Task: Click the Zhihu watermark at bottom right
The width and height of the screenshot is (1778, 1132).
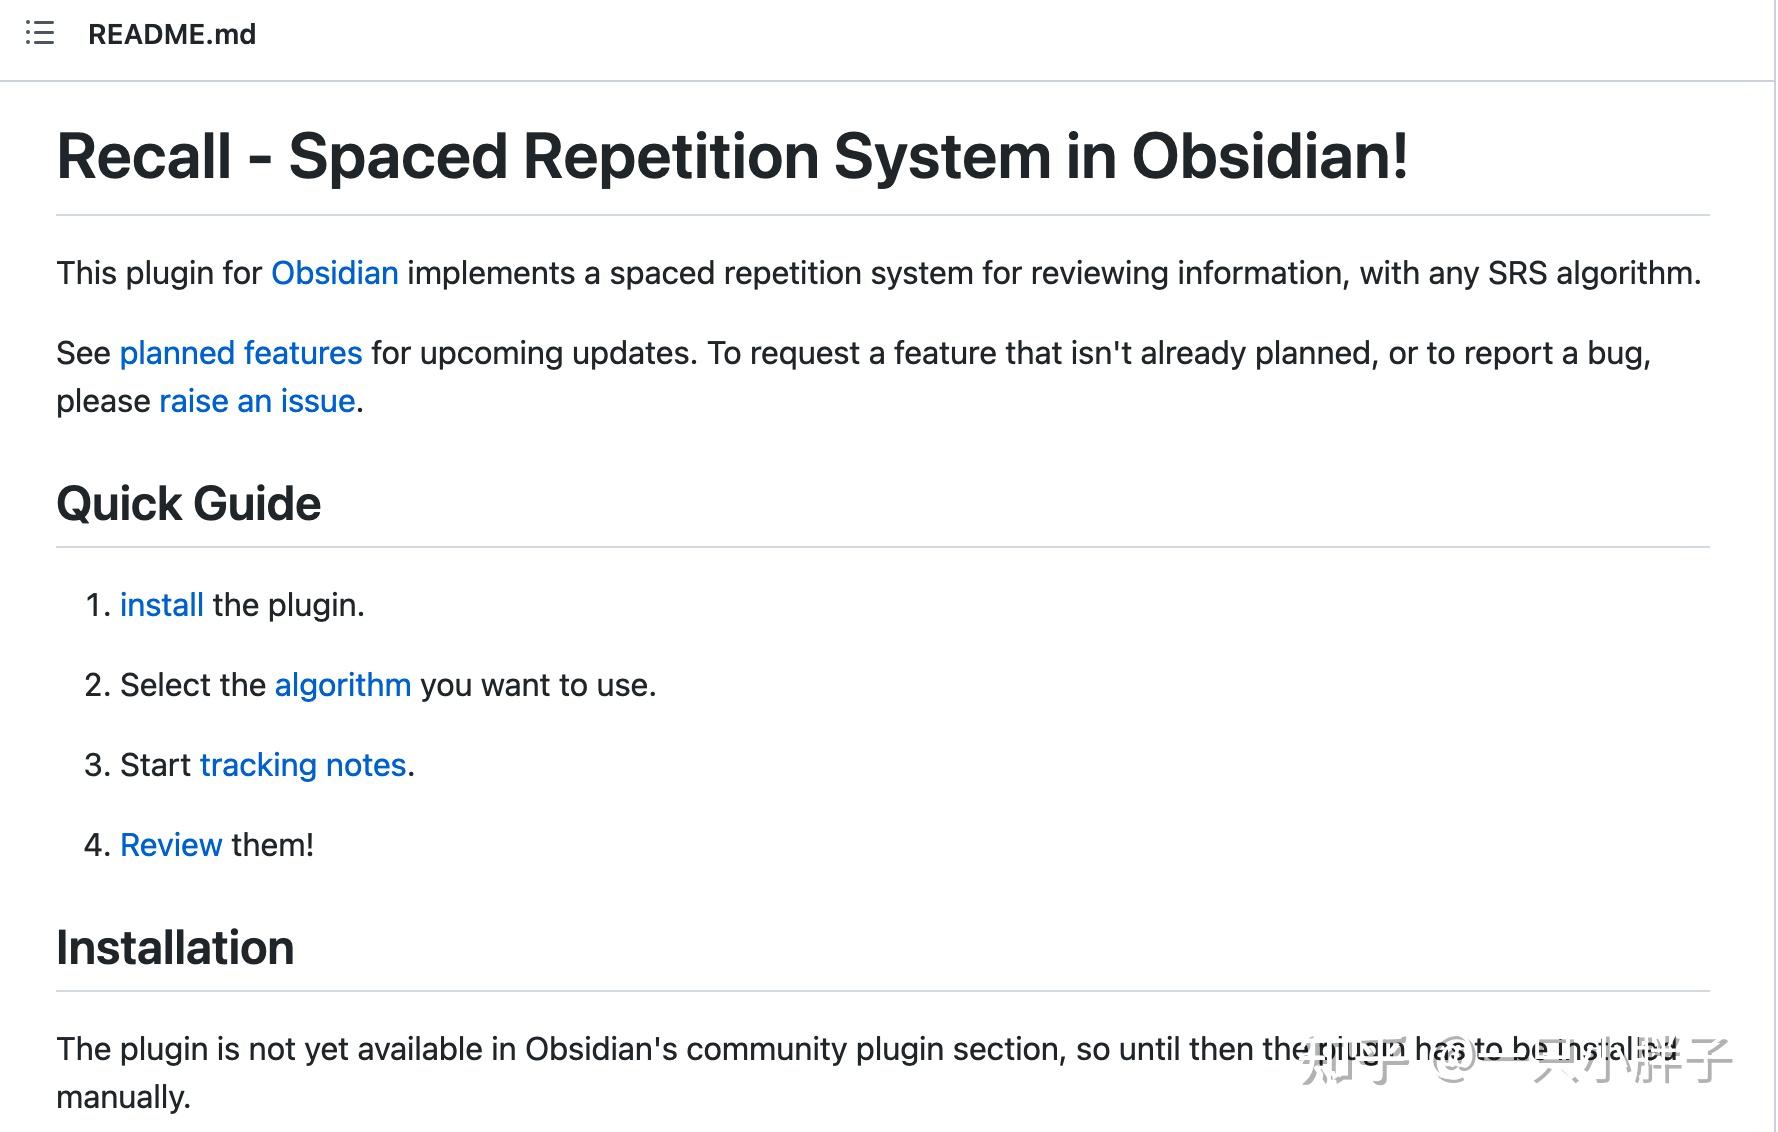Action: tap(1515, 1060)
